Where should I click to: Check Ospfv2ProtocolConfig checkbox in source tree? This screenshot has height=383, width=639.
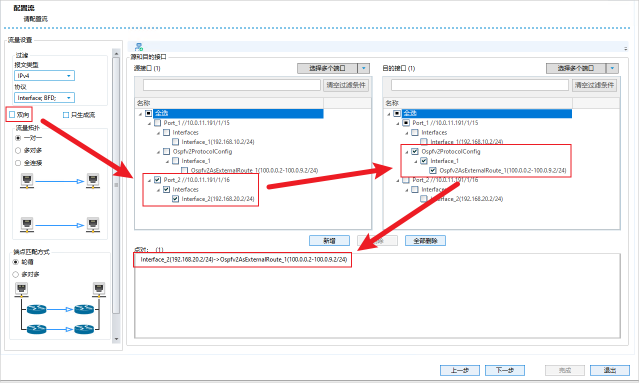click(166, 152)
